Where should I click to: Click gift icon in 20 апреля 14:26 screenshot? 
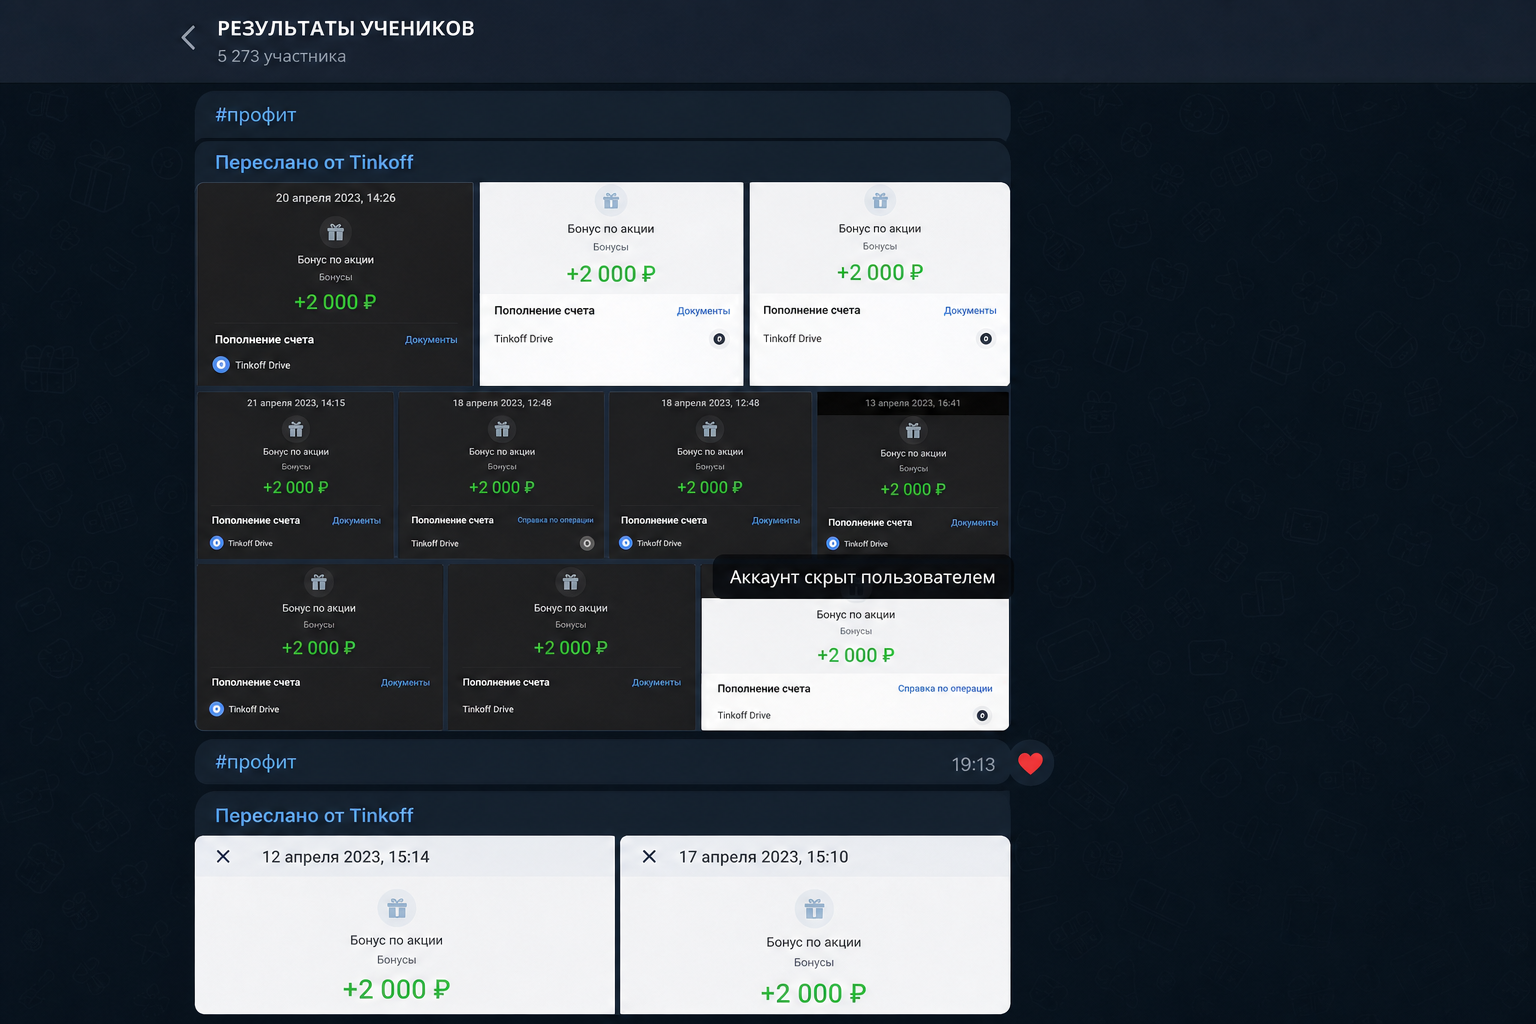[335, 232]
